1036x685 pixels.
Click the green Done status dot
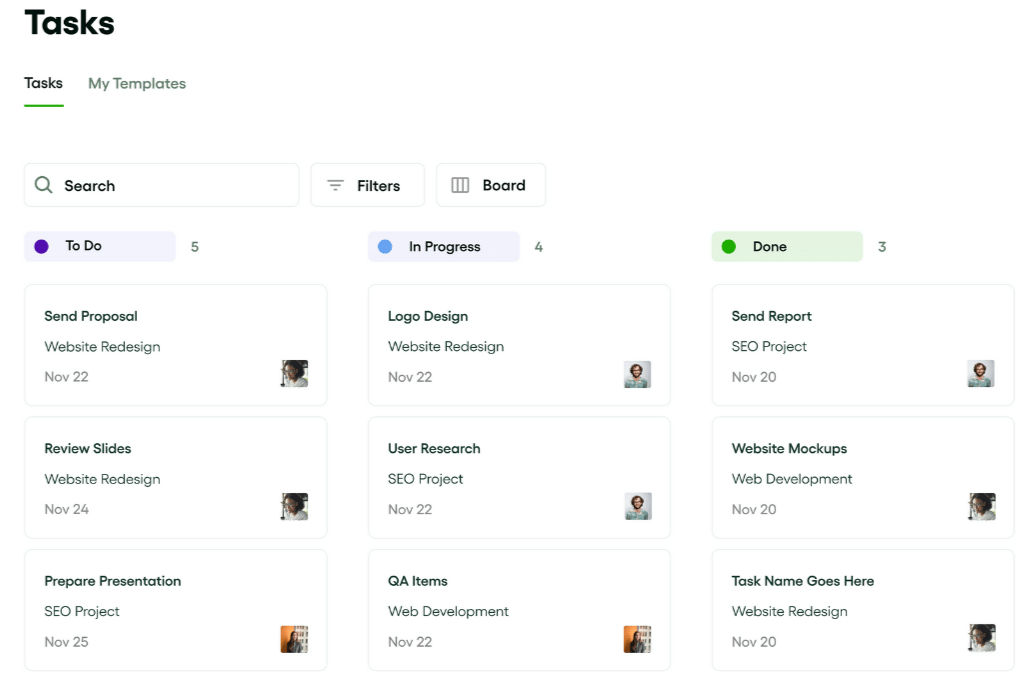[728, 246]
